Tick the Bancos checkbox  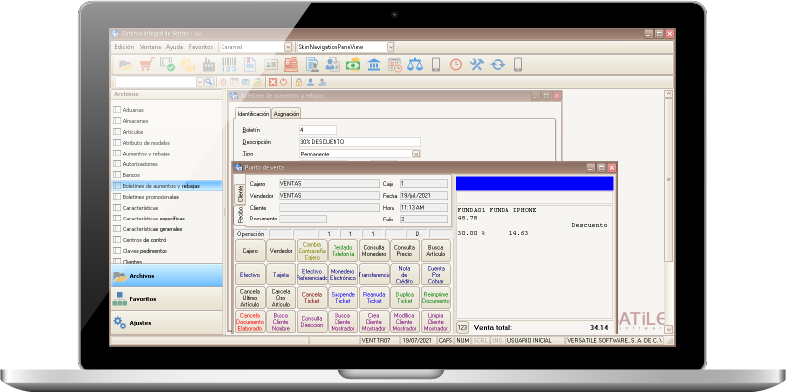coord(117,175)
